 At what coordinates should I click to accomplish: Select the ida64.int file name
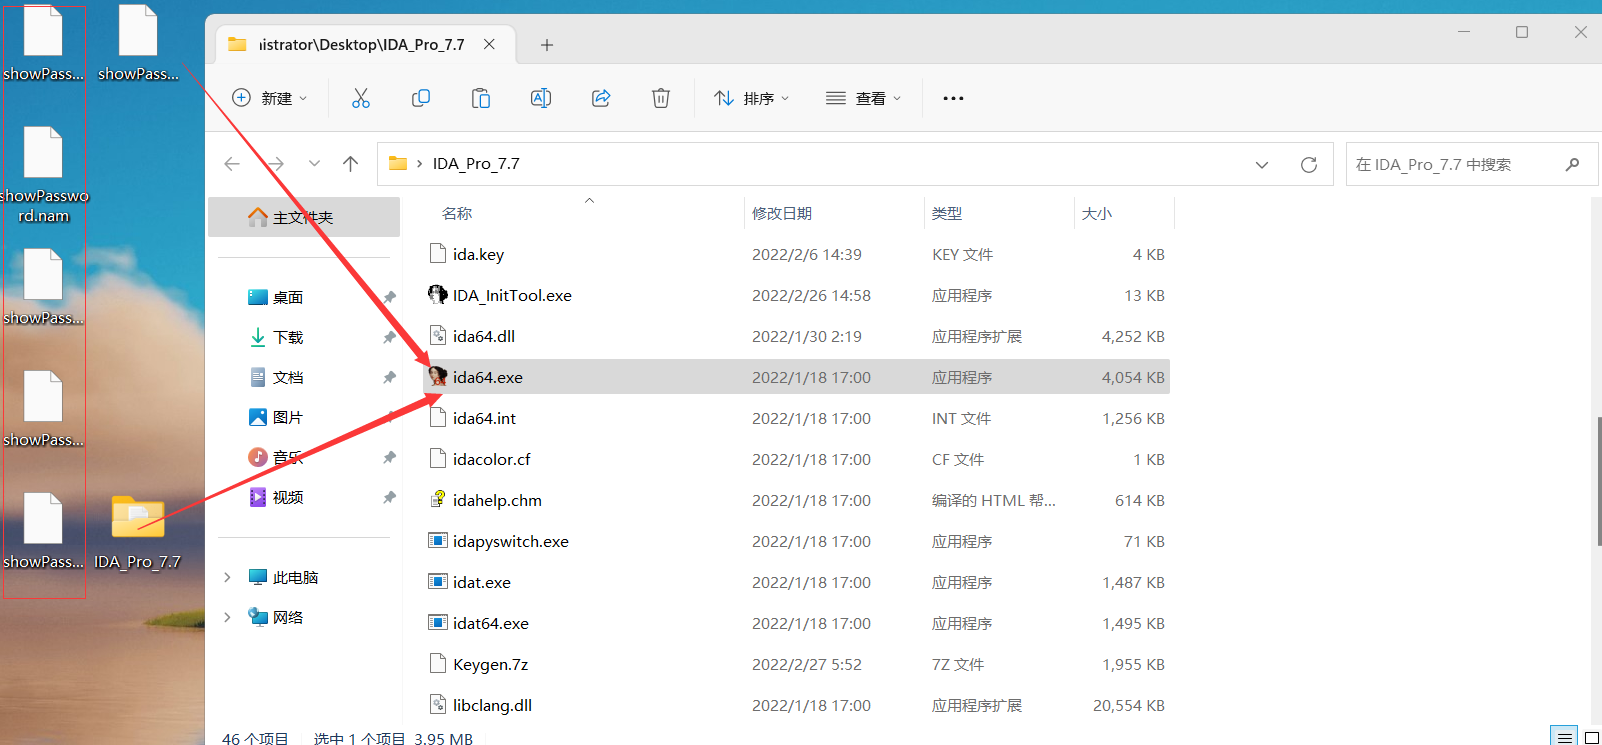pyautogui.click(x=484, y=418)
